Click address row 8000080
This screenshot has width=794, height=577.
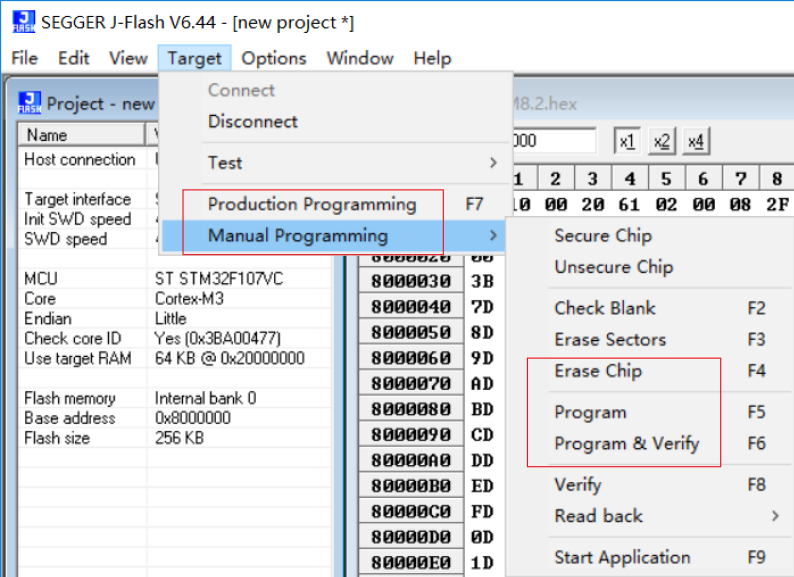click(411, 409)
